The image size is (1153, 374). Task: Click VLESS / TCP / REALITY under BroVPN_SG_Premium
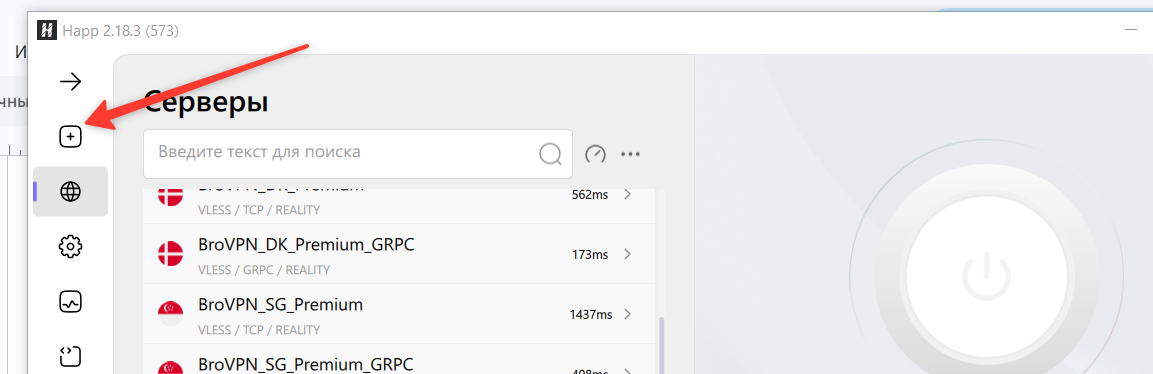[x=259, y=330]
